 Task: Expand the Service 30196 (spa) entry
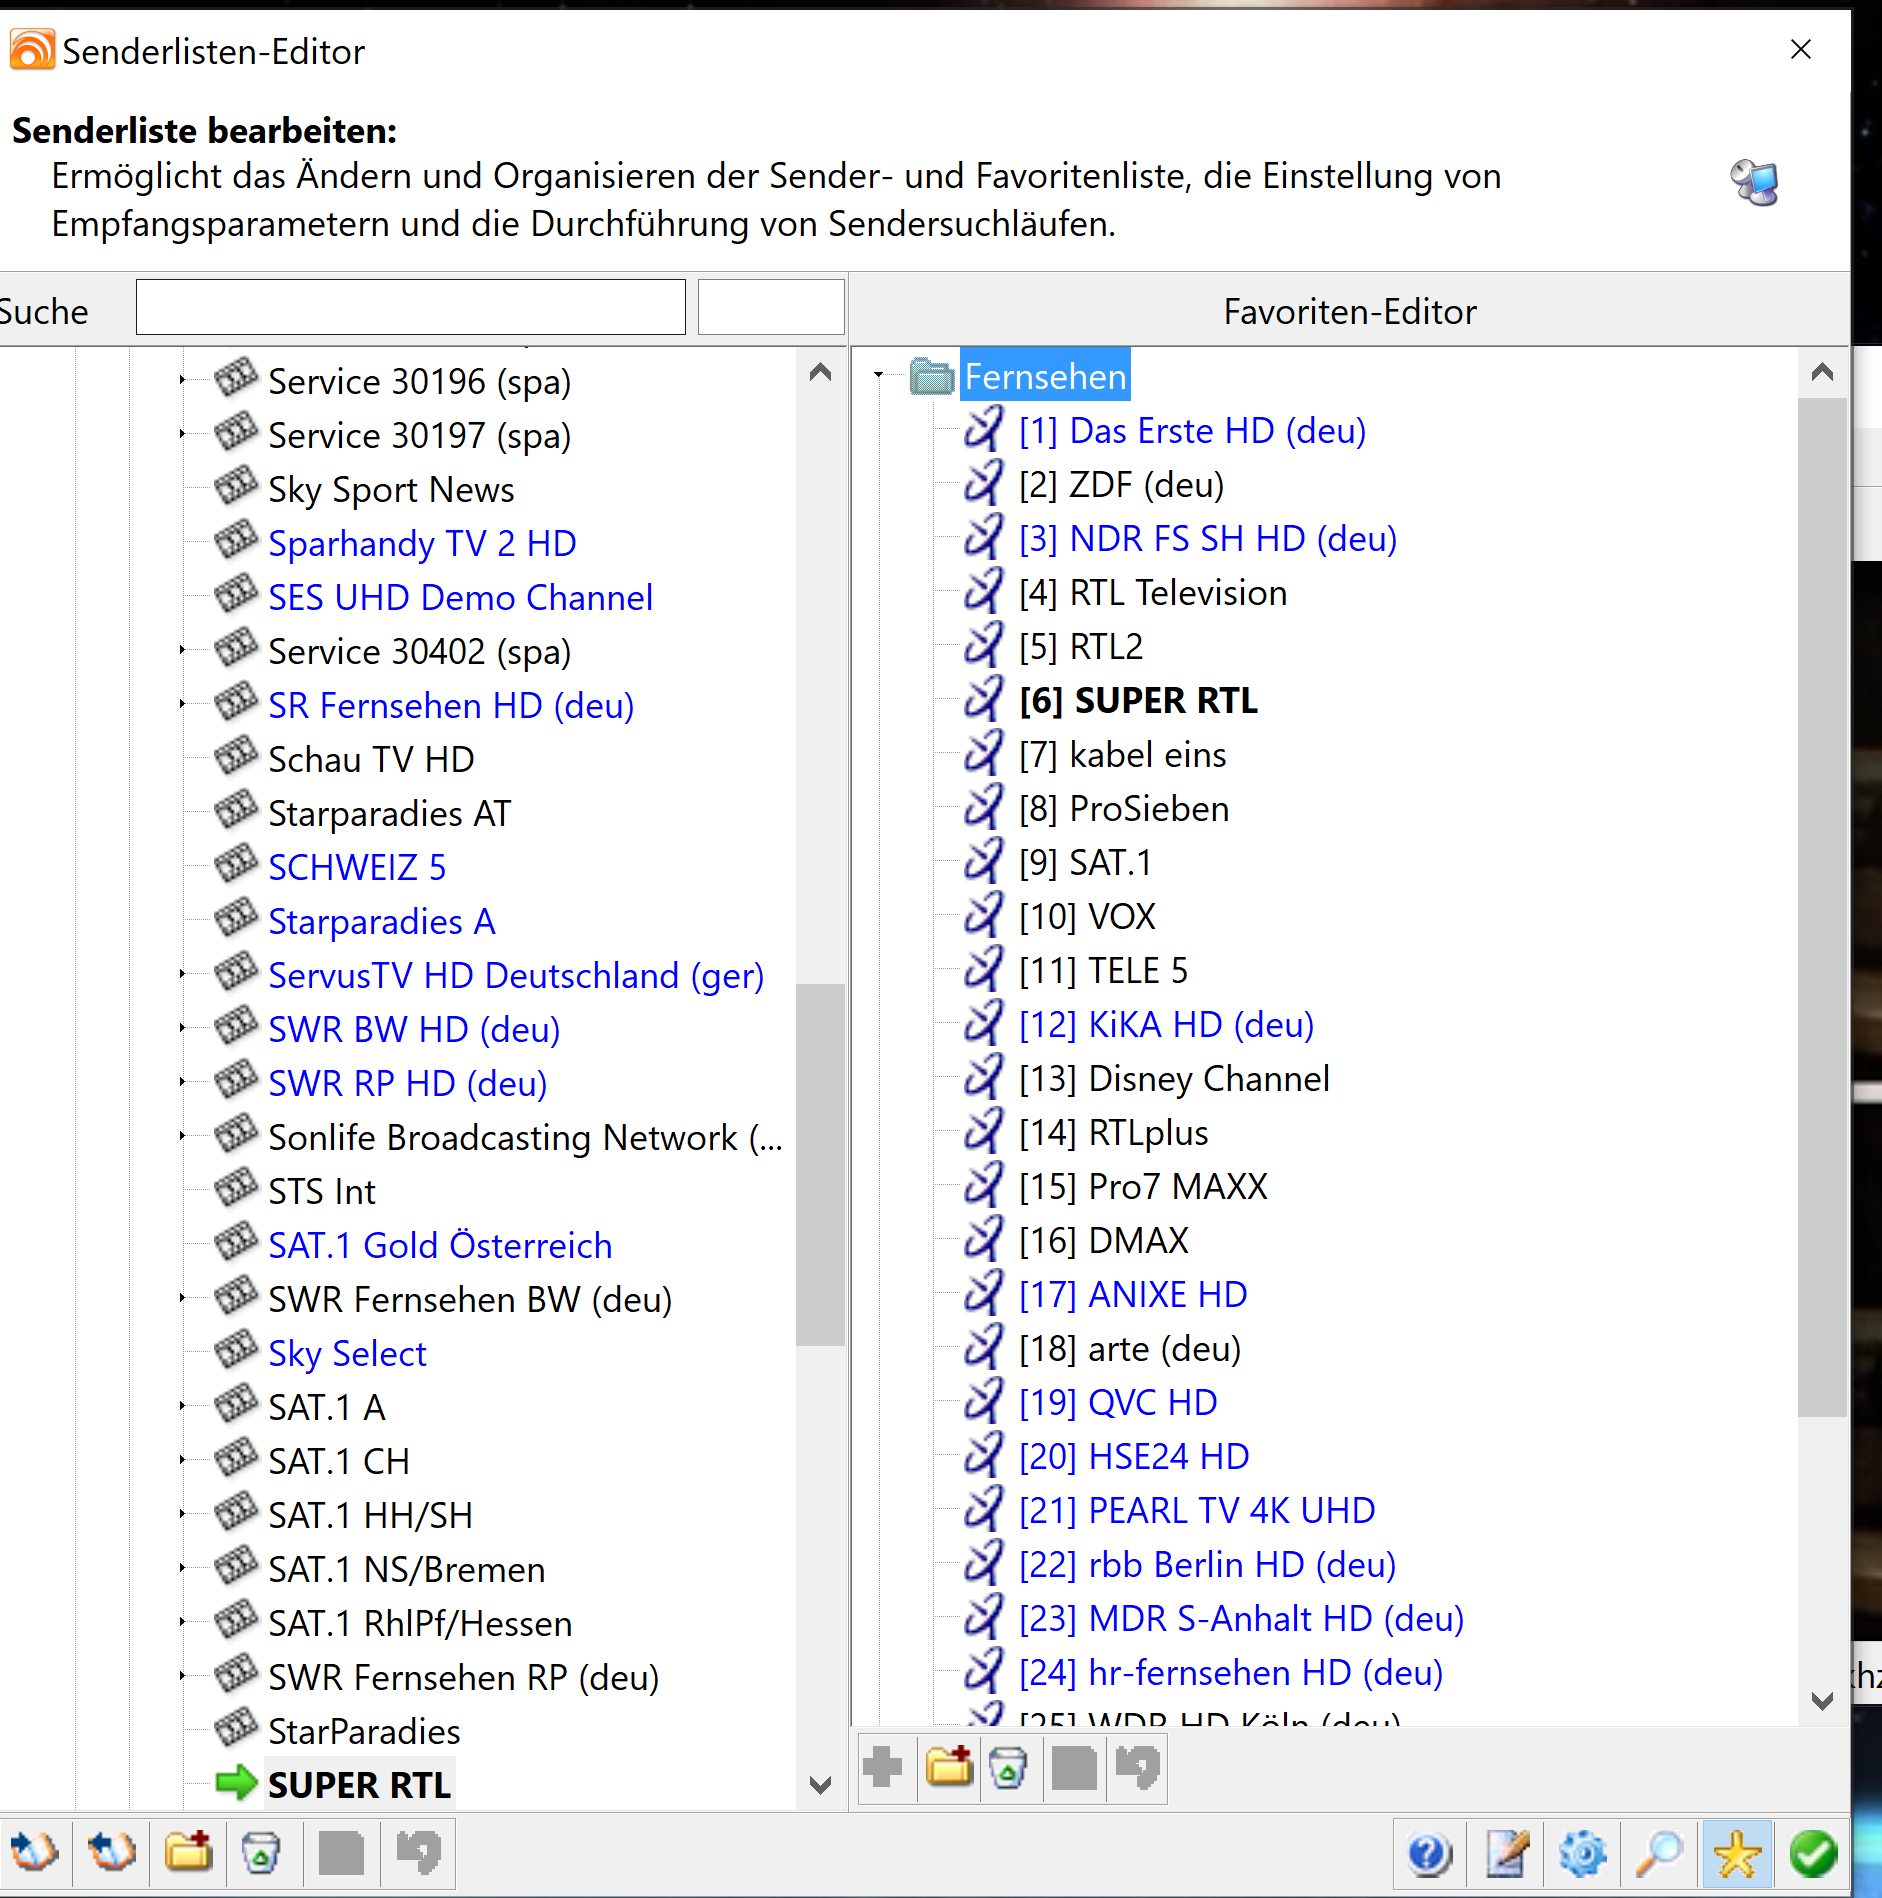pos(182,380)
